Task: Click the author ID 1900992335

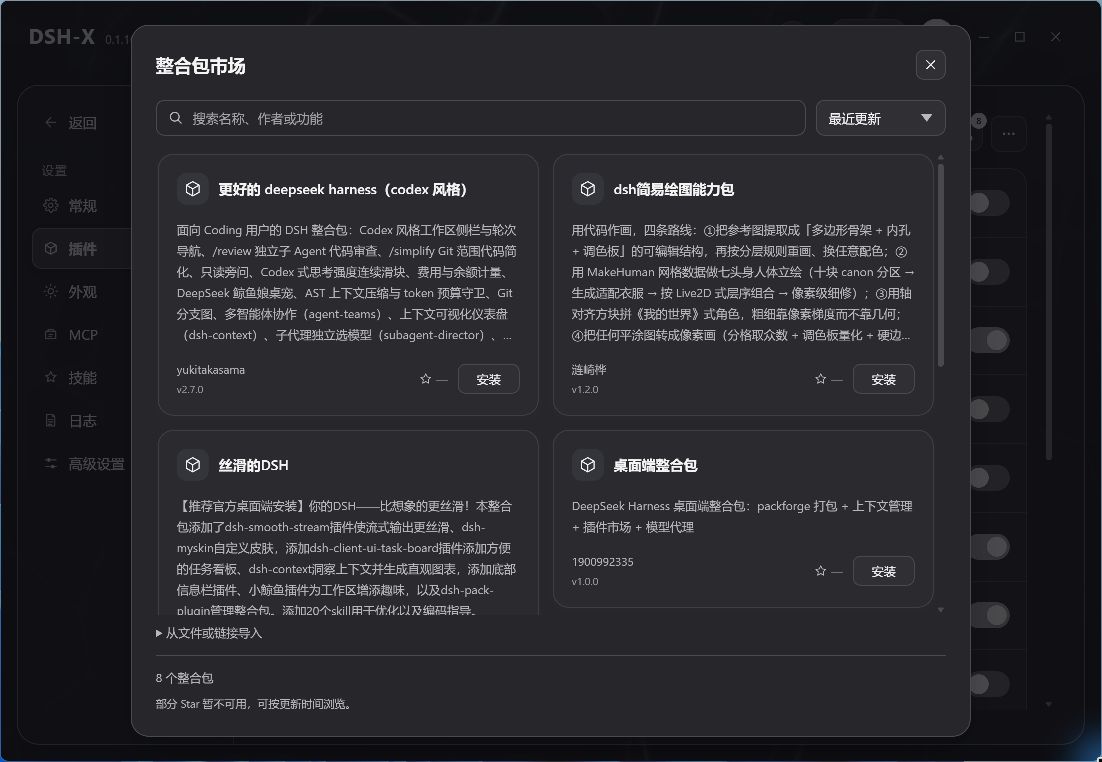Action: point(602,562)
